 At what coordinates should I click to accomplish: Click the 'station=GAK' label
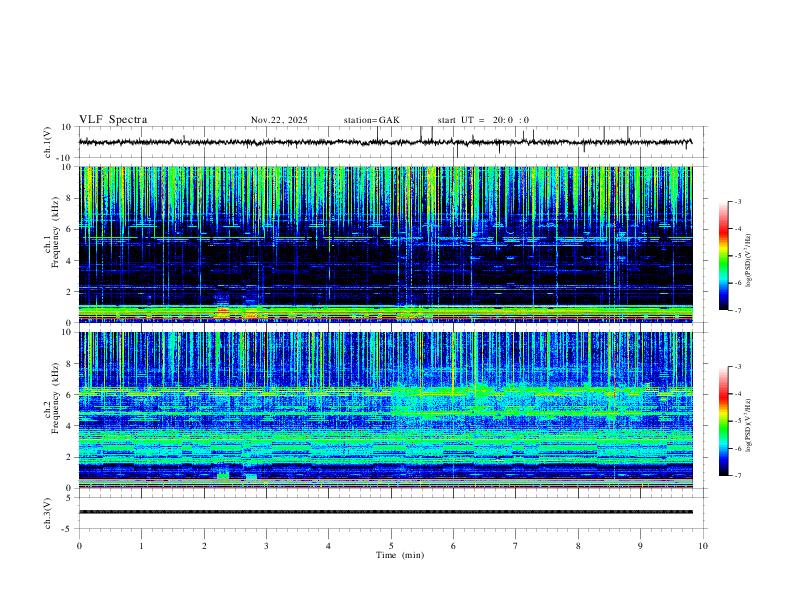pyautogui.click(x=371, y=120)
